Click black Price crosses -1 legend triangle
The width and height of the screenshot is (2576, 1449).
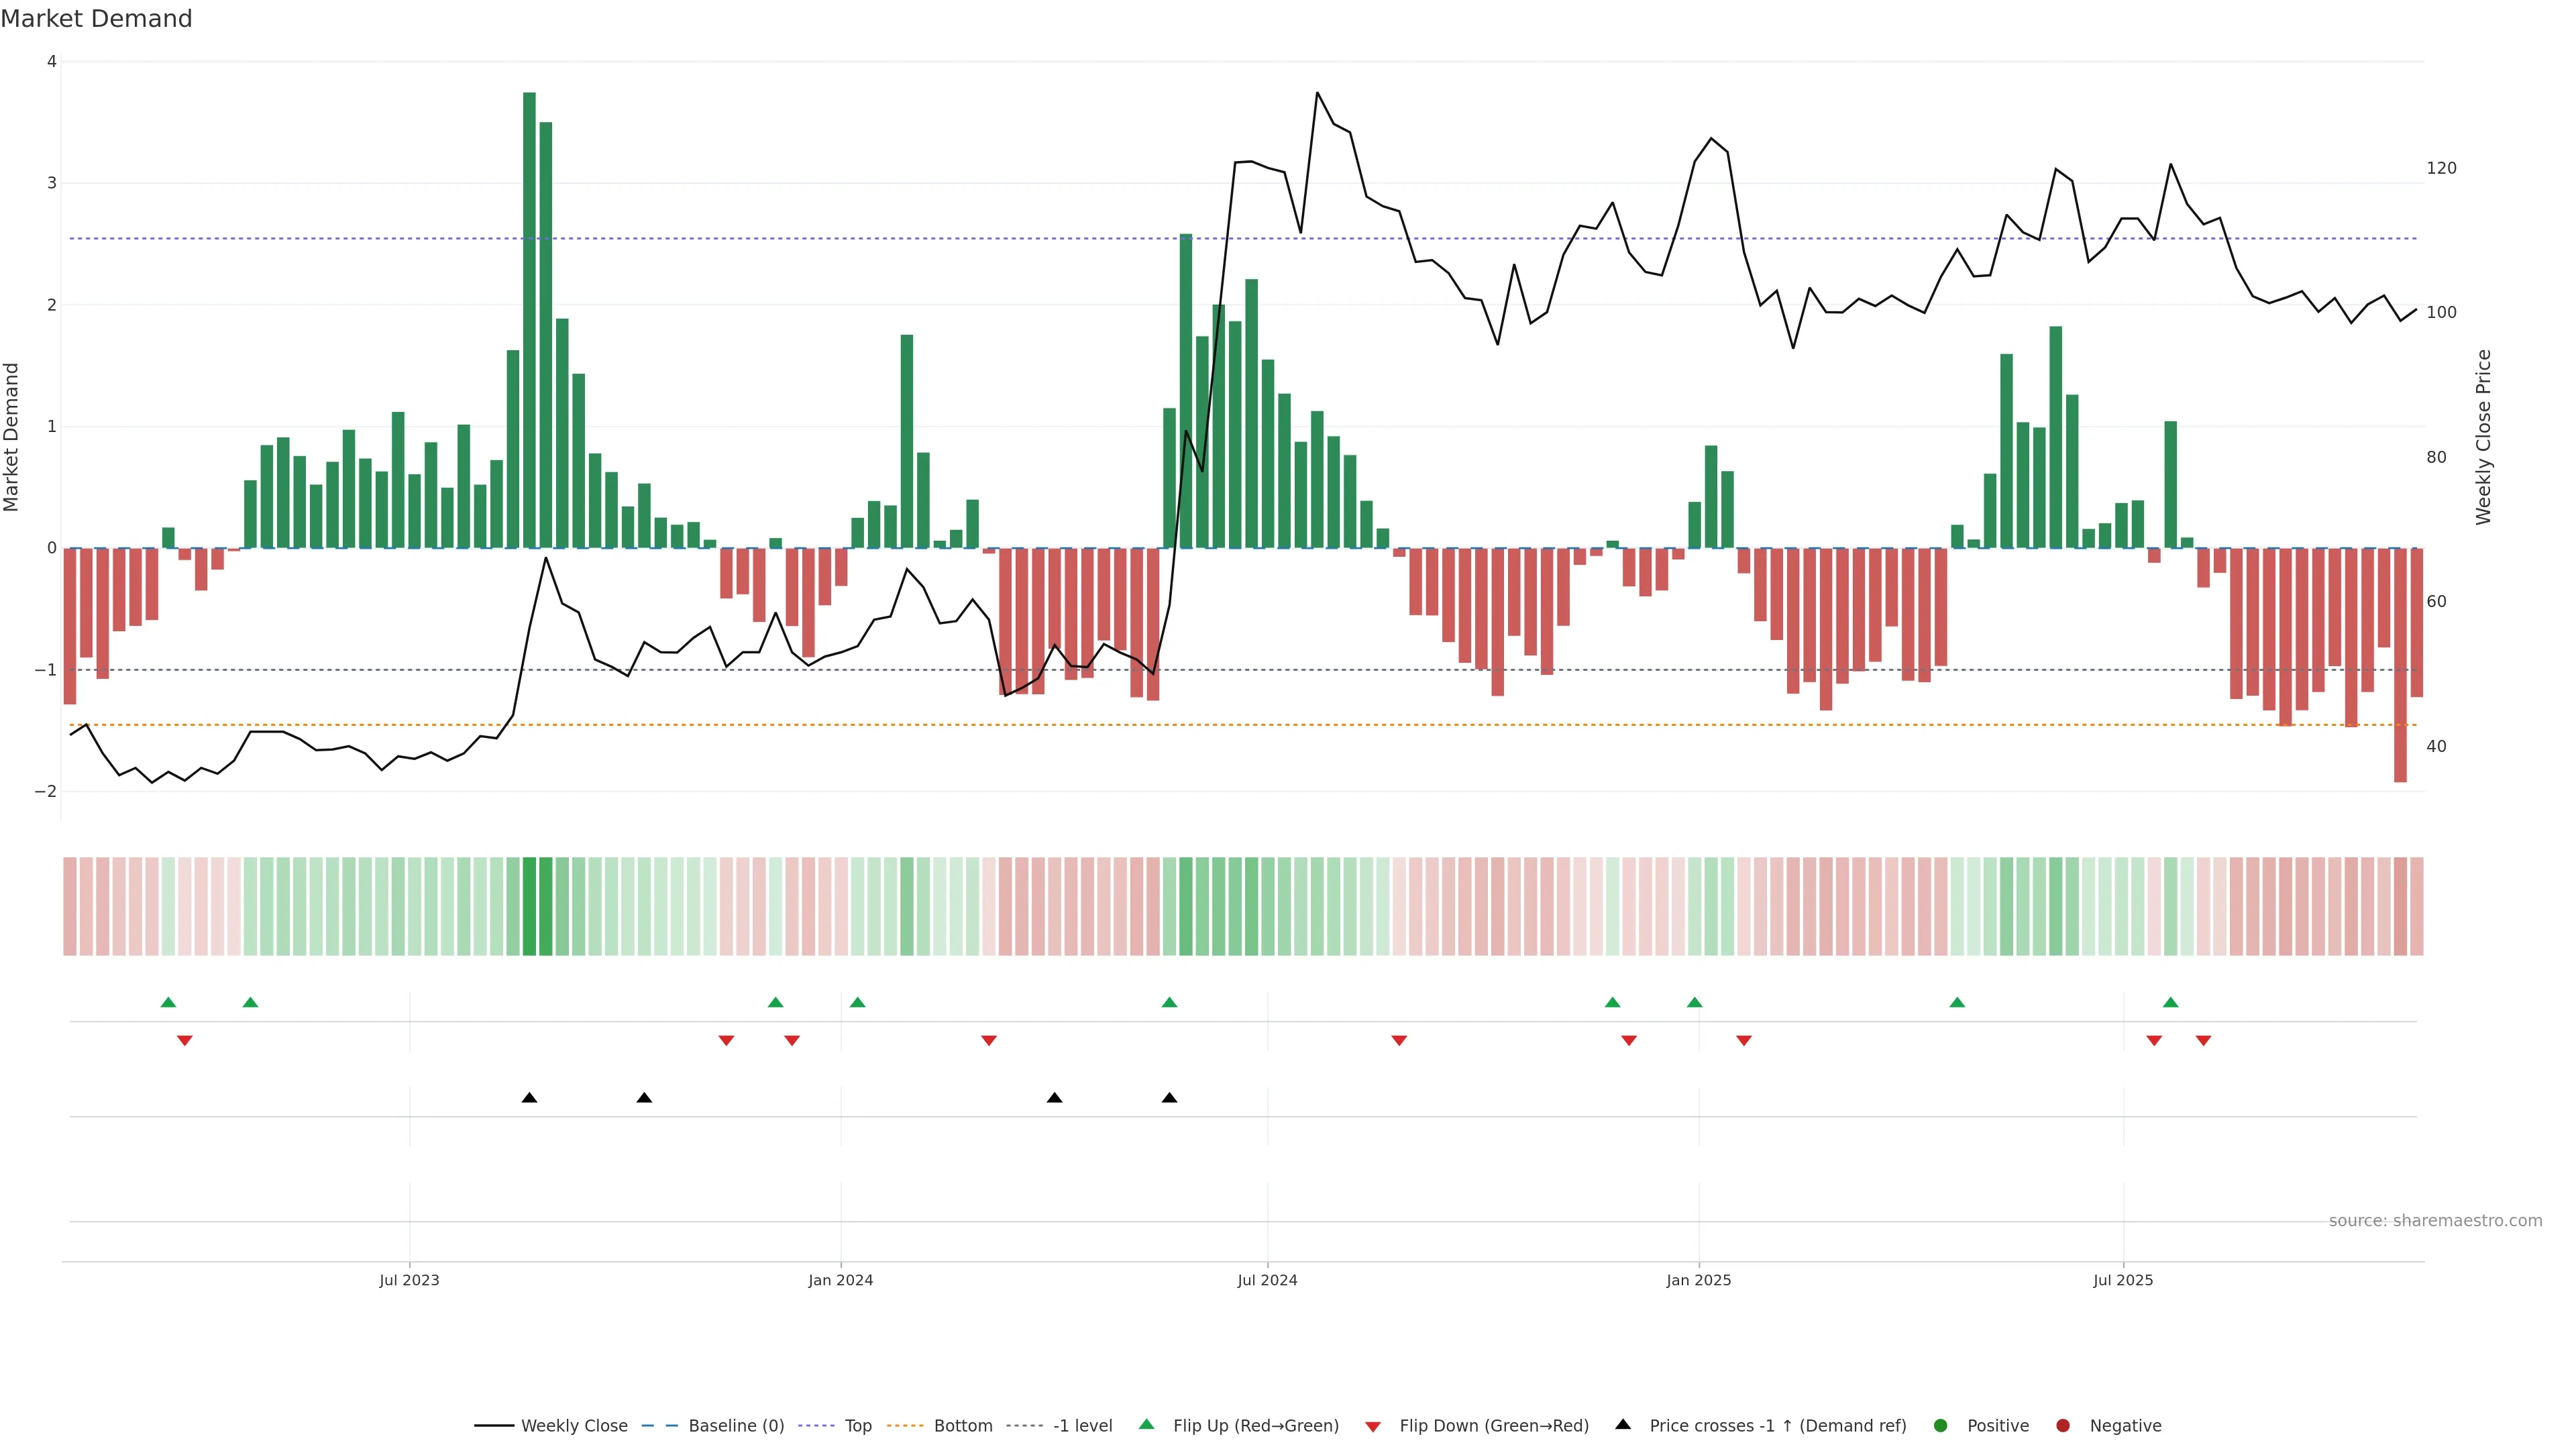coord(1623,1425)
